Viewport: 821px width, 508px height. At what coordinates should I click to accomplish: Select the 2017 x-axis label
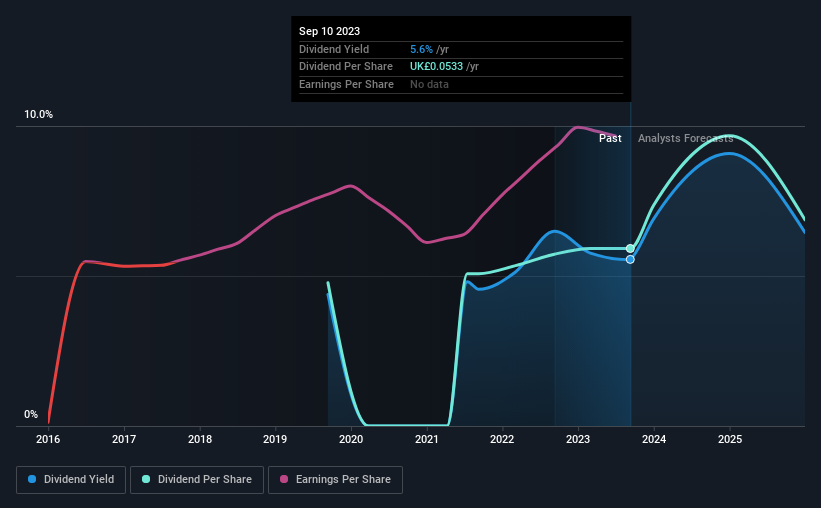pos(124,439)
